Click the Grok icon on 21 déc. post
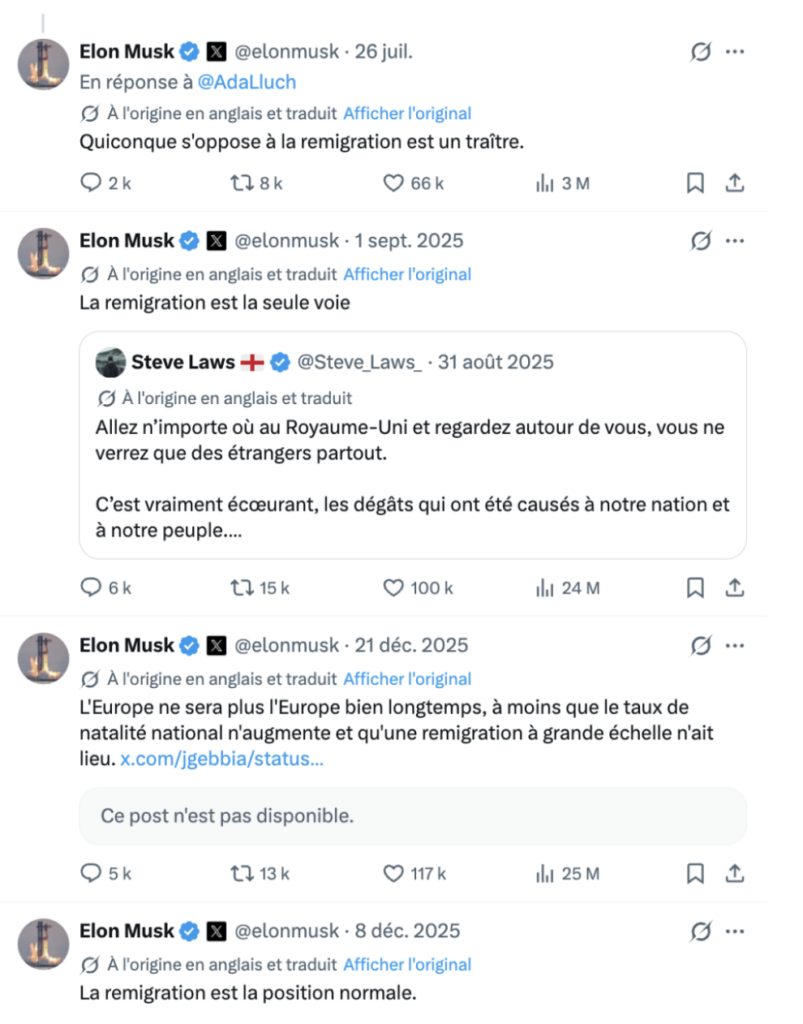Viewport: 803px width, 1024px height. click(x=701, y=646)
